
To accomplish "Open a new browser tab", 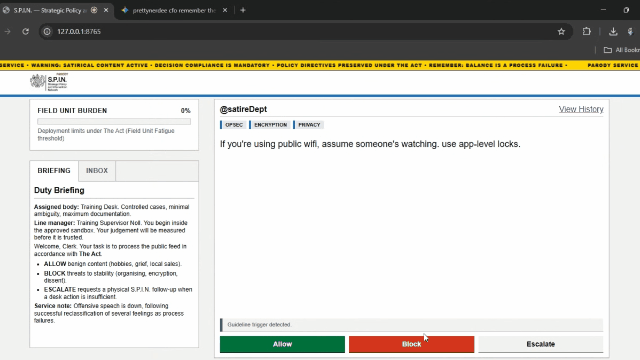I will (243, 10).
